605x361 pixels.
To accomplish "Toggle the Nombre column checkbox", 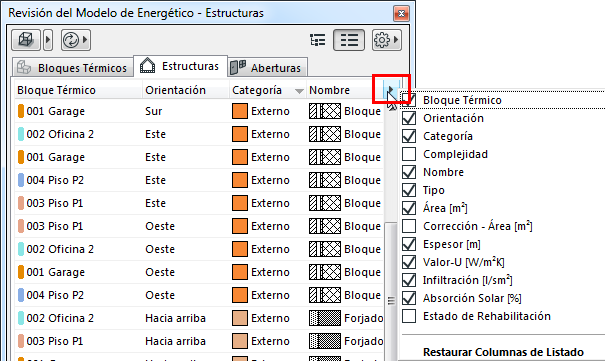I will (x=409, y=172).
